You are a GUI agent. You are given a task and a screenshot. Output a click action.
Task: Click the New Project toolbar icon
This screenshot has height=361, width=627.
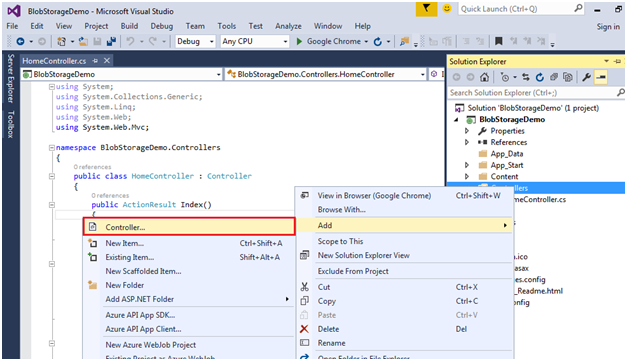tap(61, 41)
